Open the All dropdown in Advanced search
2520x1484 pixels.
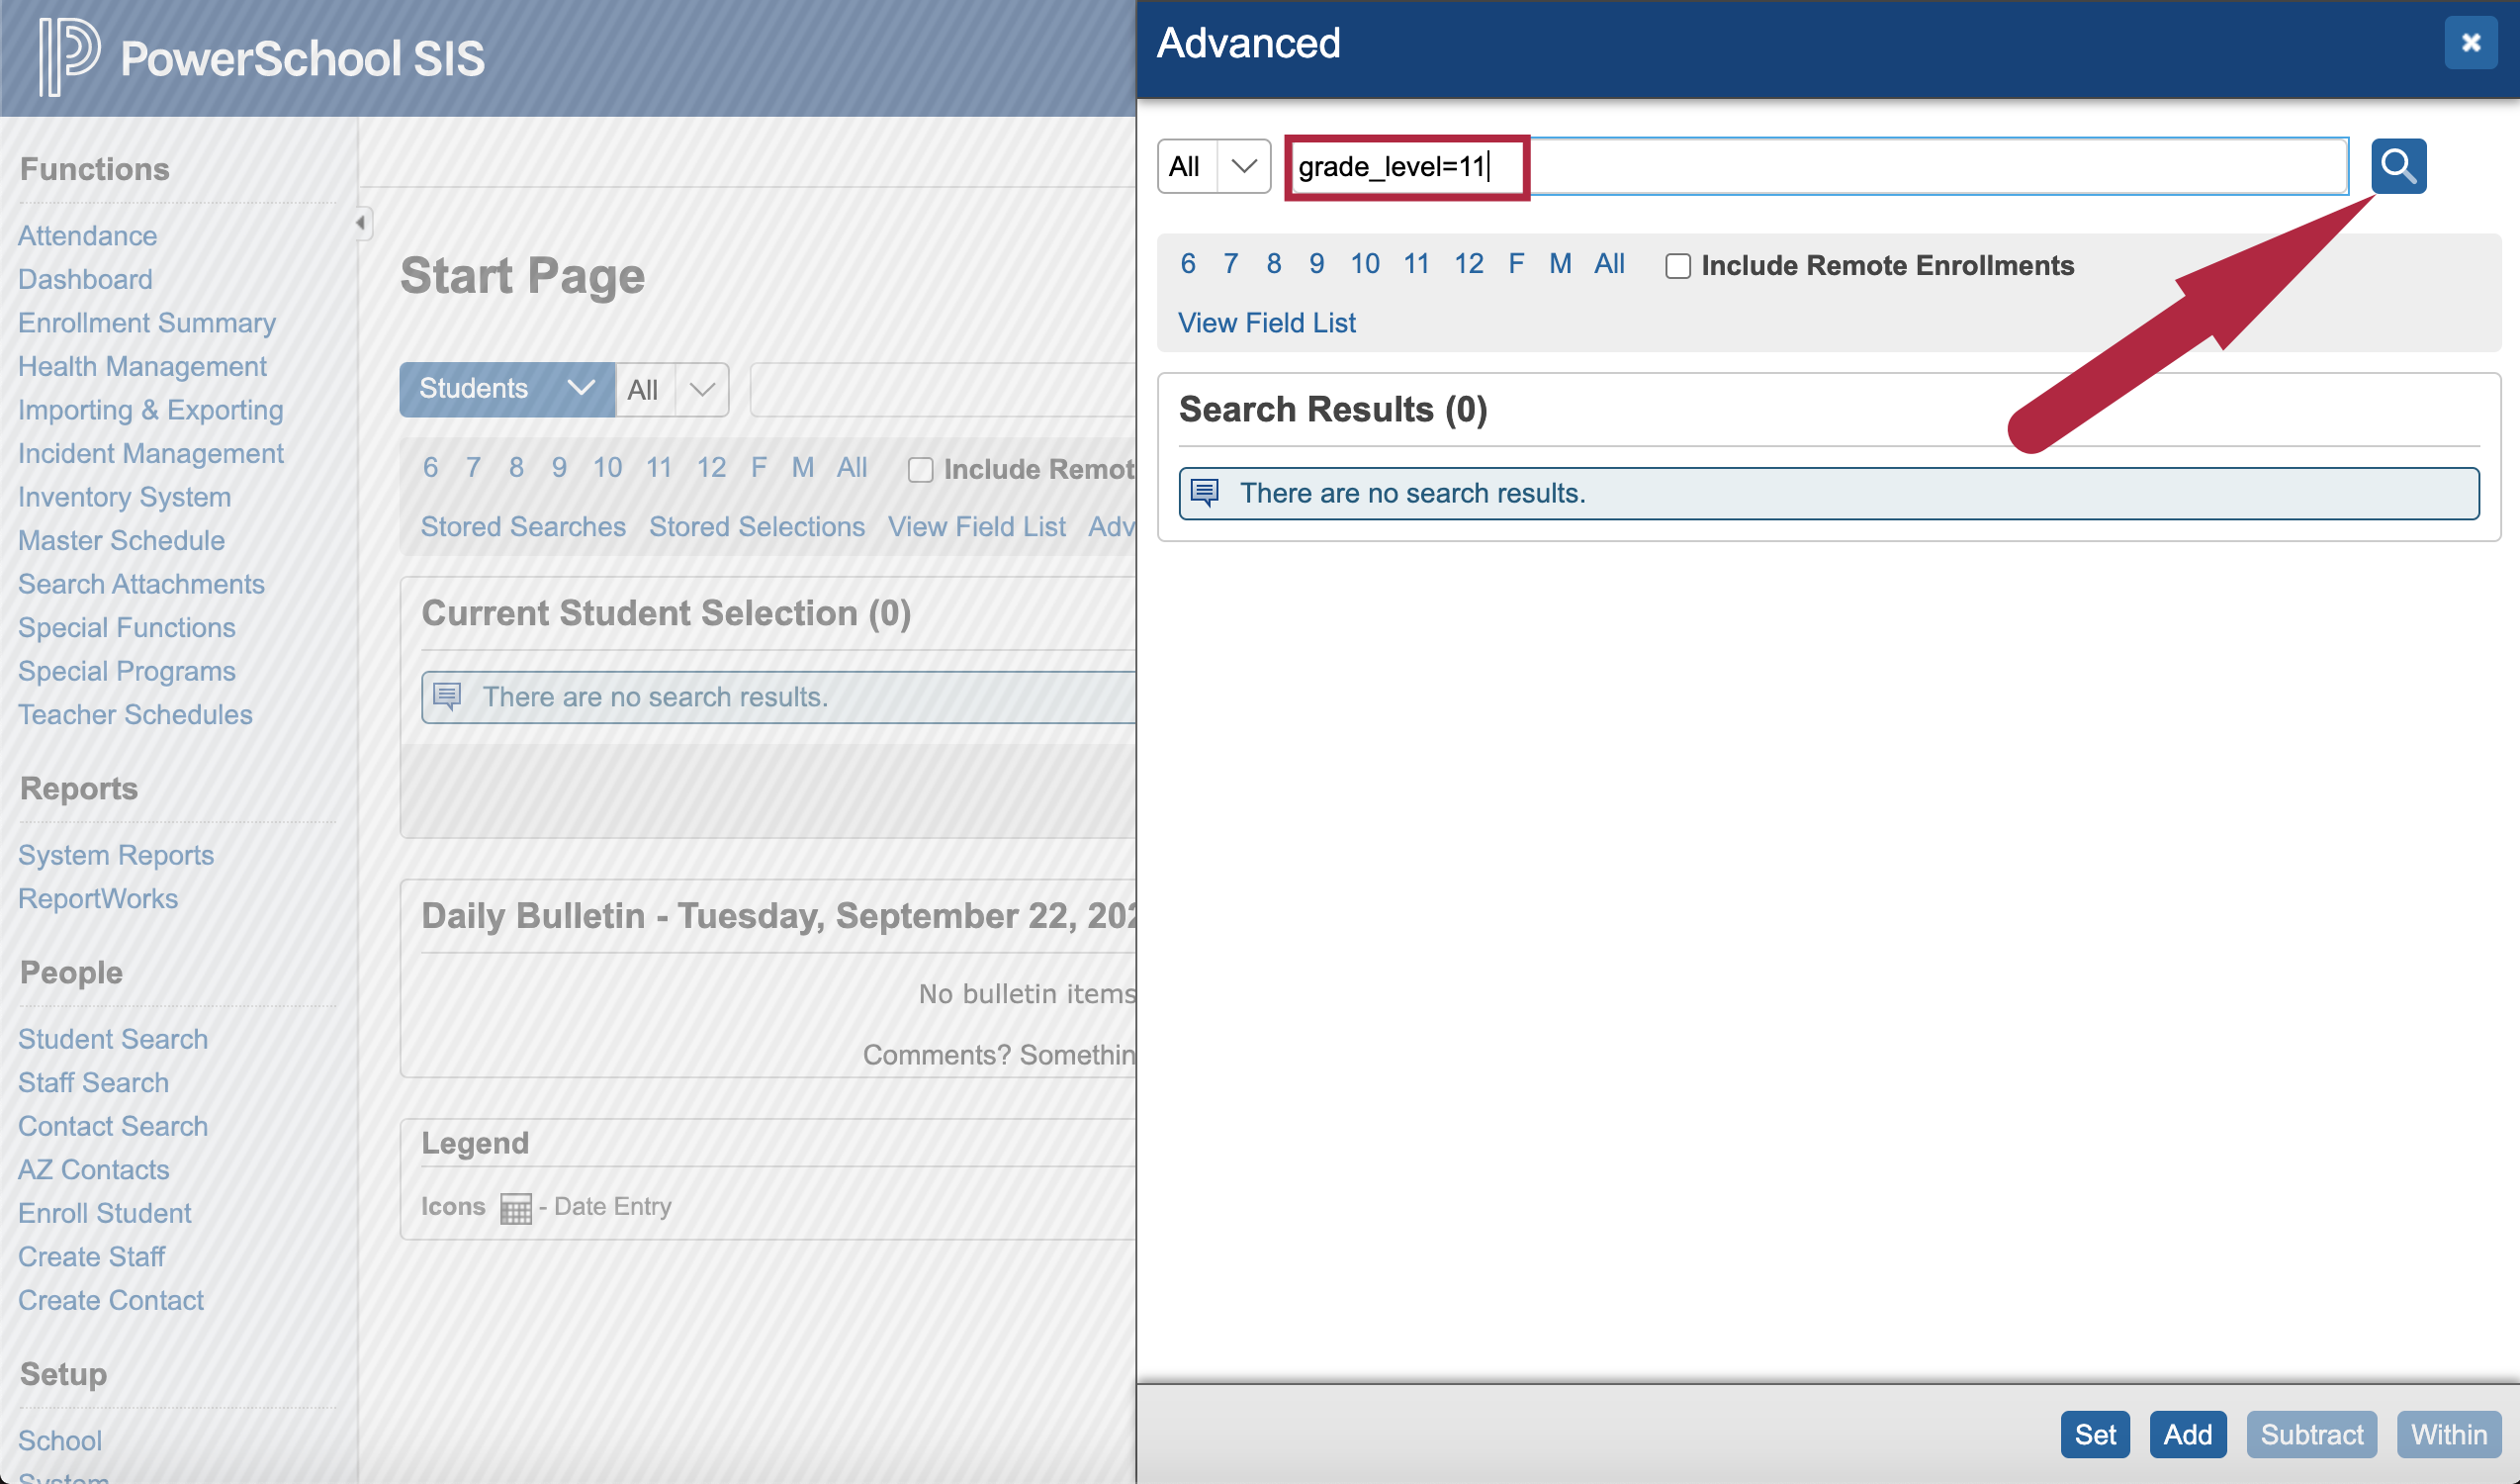click(1210, 164)
